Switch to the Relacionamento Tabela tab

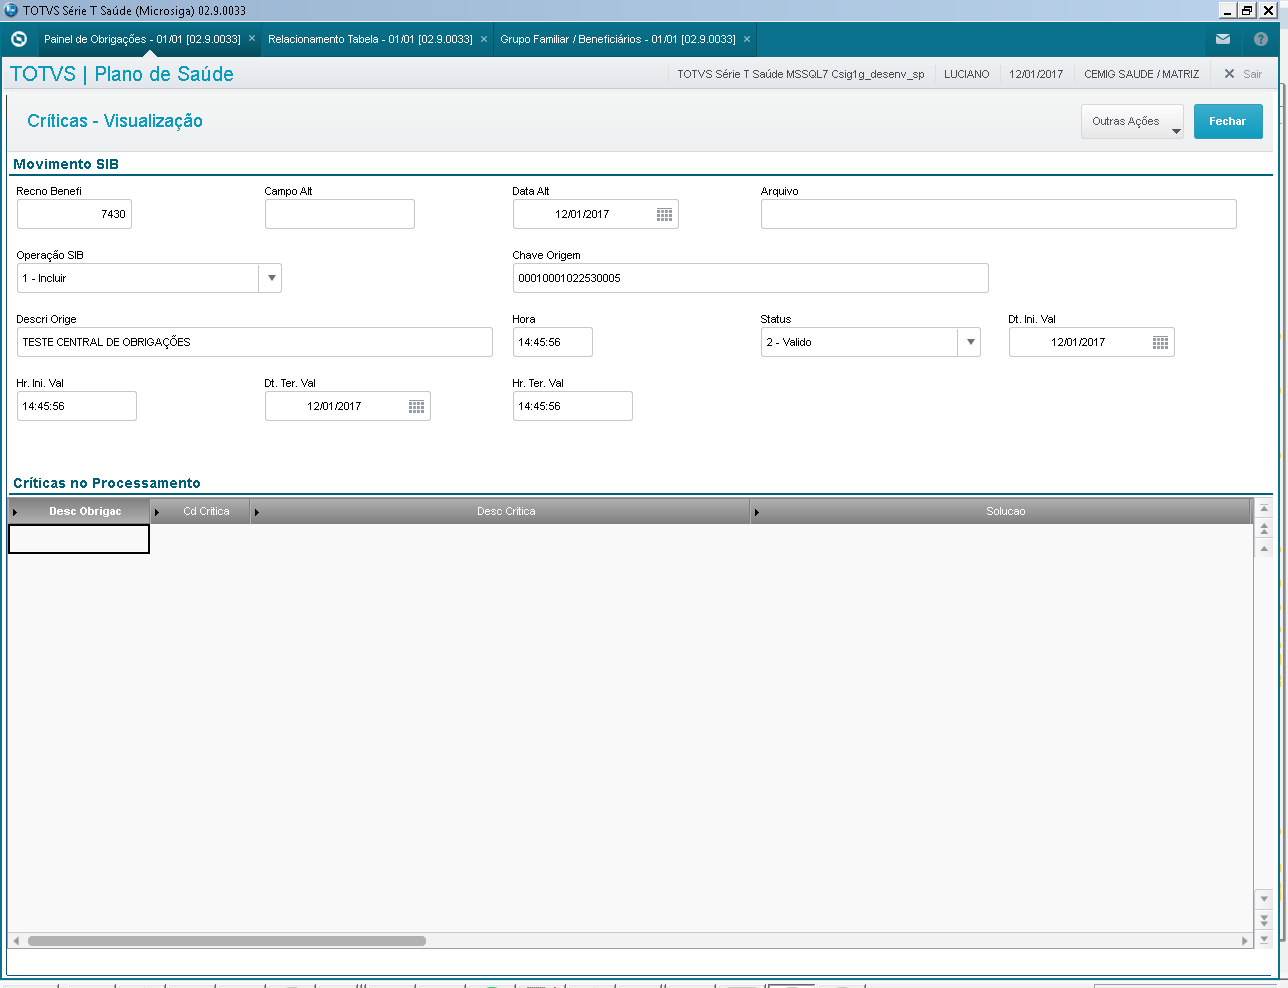pyautogui.click(x=370, y=39)
